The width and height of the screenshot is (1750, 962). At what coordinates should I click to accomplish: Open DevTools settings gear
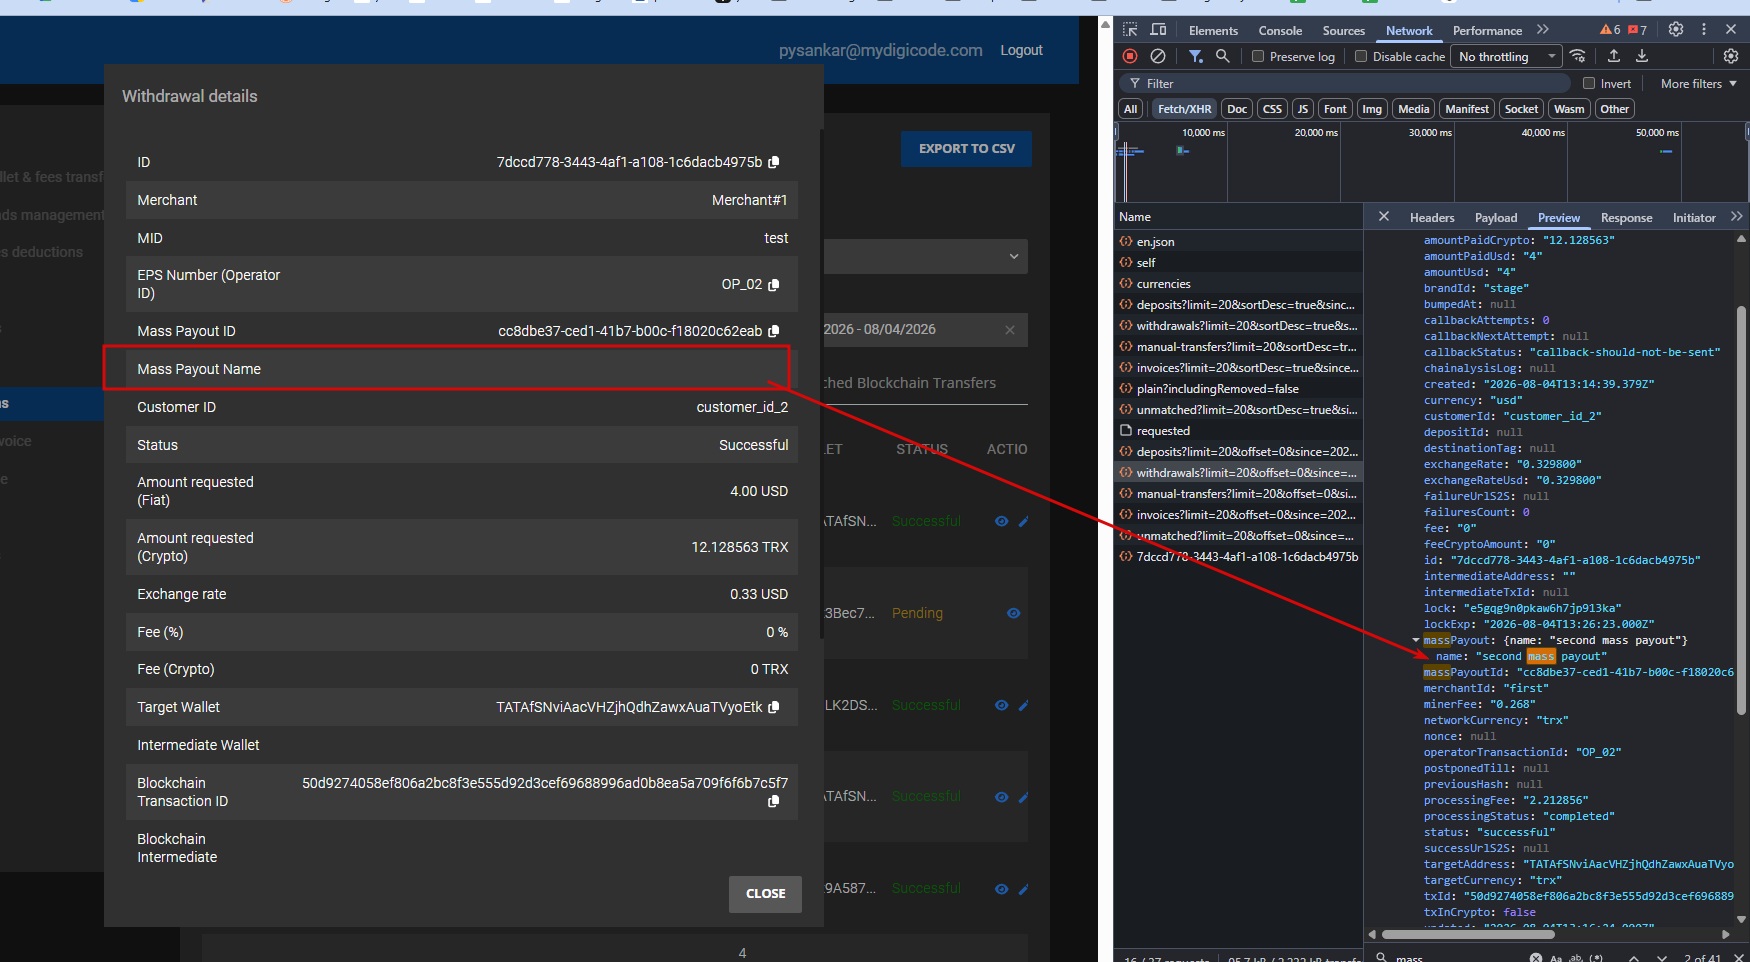pos(1676,30)
